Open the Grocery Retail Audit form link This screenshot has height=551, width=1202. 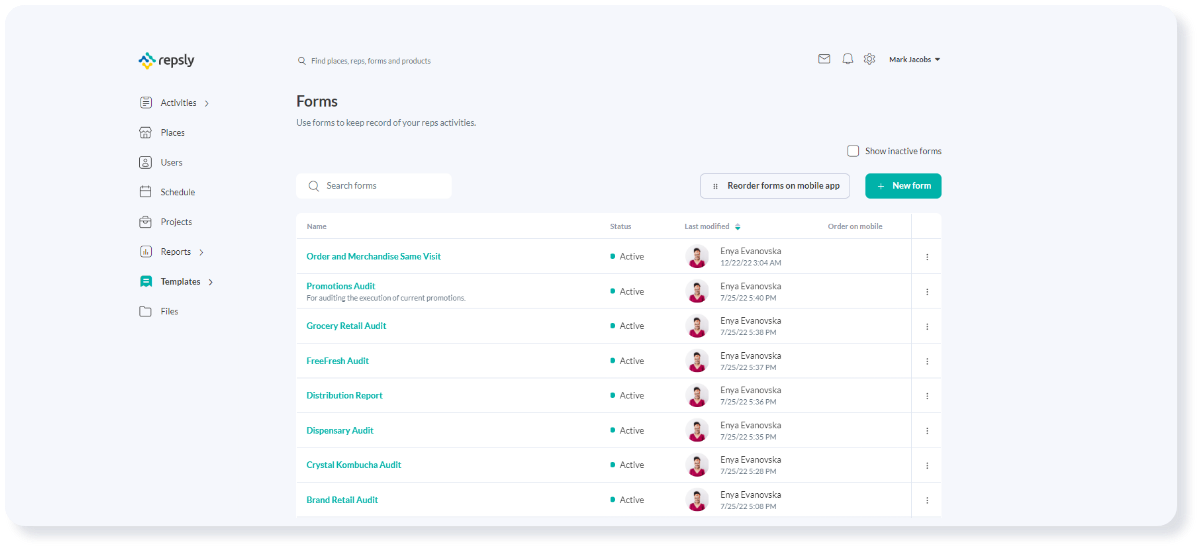pyautogui.click(x=346, y=326)
